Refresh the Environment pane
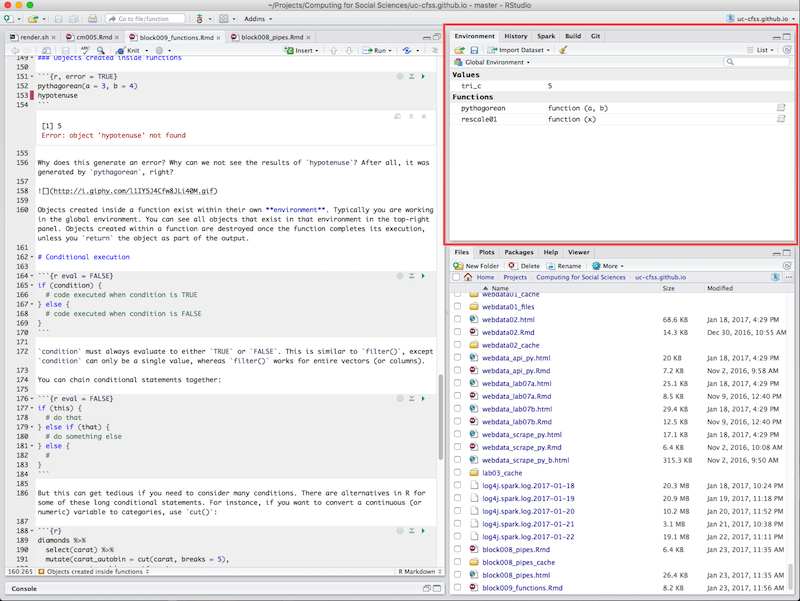Image resolution: width=800 pixels, height=601 pixels. (x=787, y=50)
